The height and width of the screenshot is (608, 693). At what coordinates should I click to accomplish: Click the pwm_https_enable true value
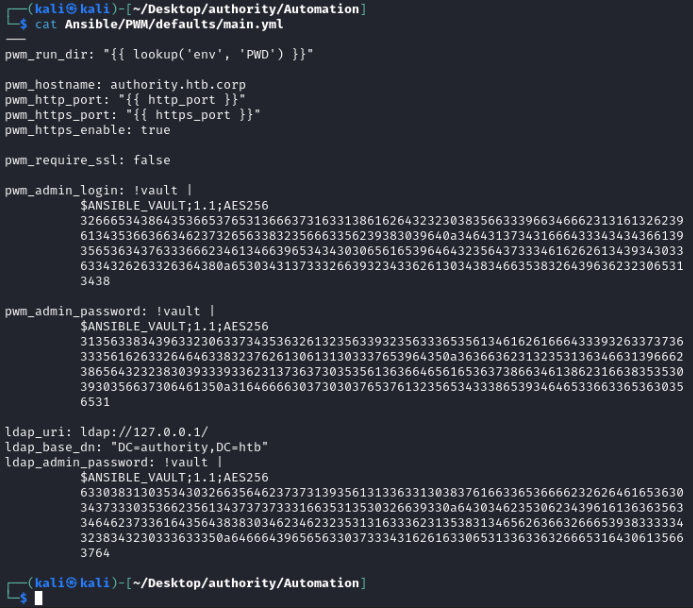(156, 130)
